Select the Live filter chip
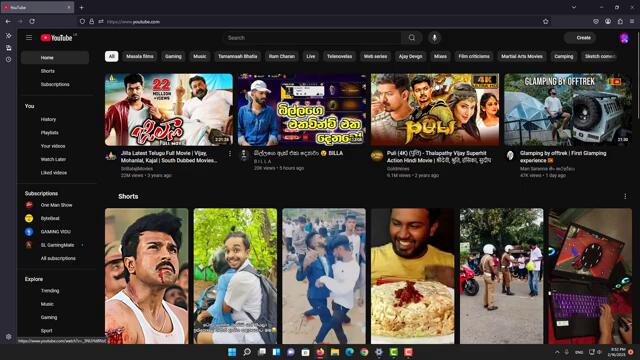The image size is (640, 360). tap(311, 56)
